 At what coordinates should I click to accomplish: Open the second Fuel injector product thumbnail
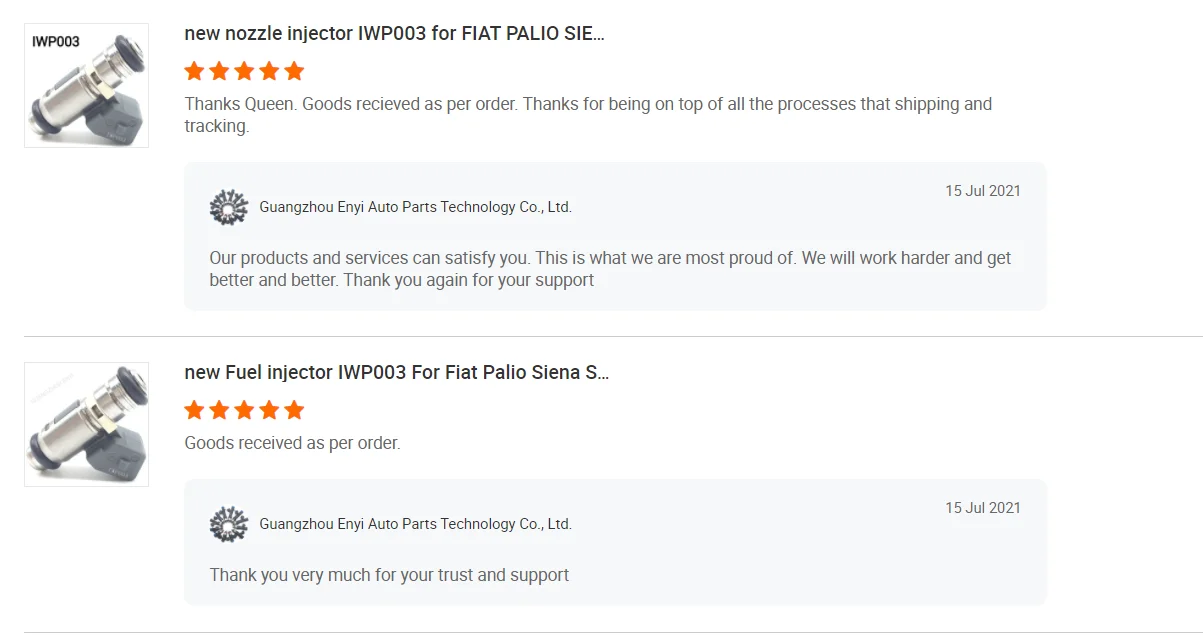(86, 424)
